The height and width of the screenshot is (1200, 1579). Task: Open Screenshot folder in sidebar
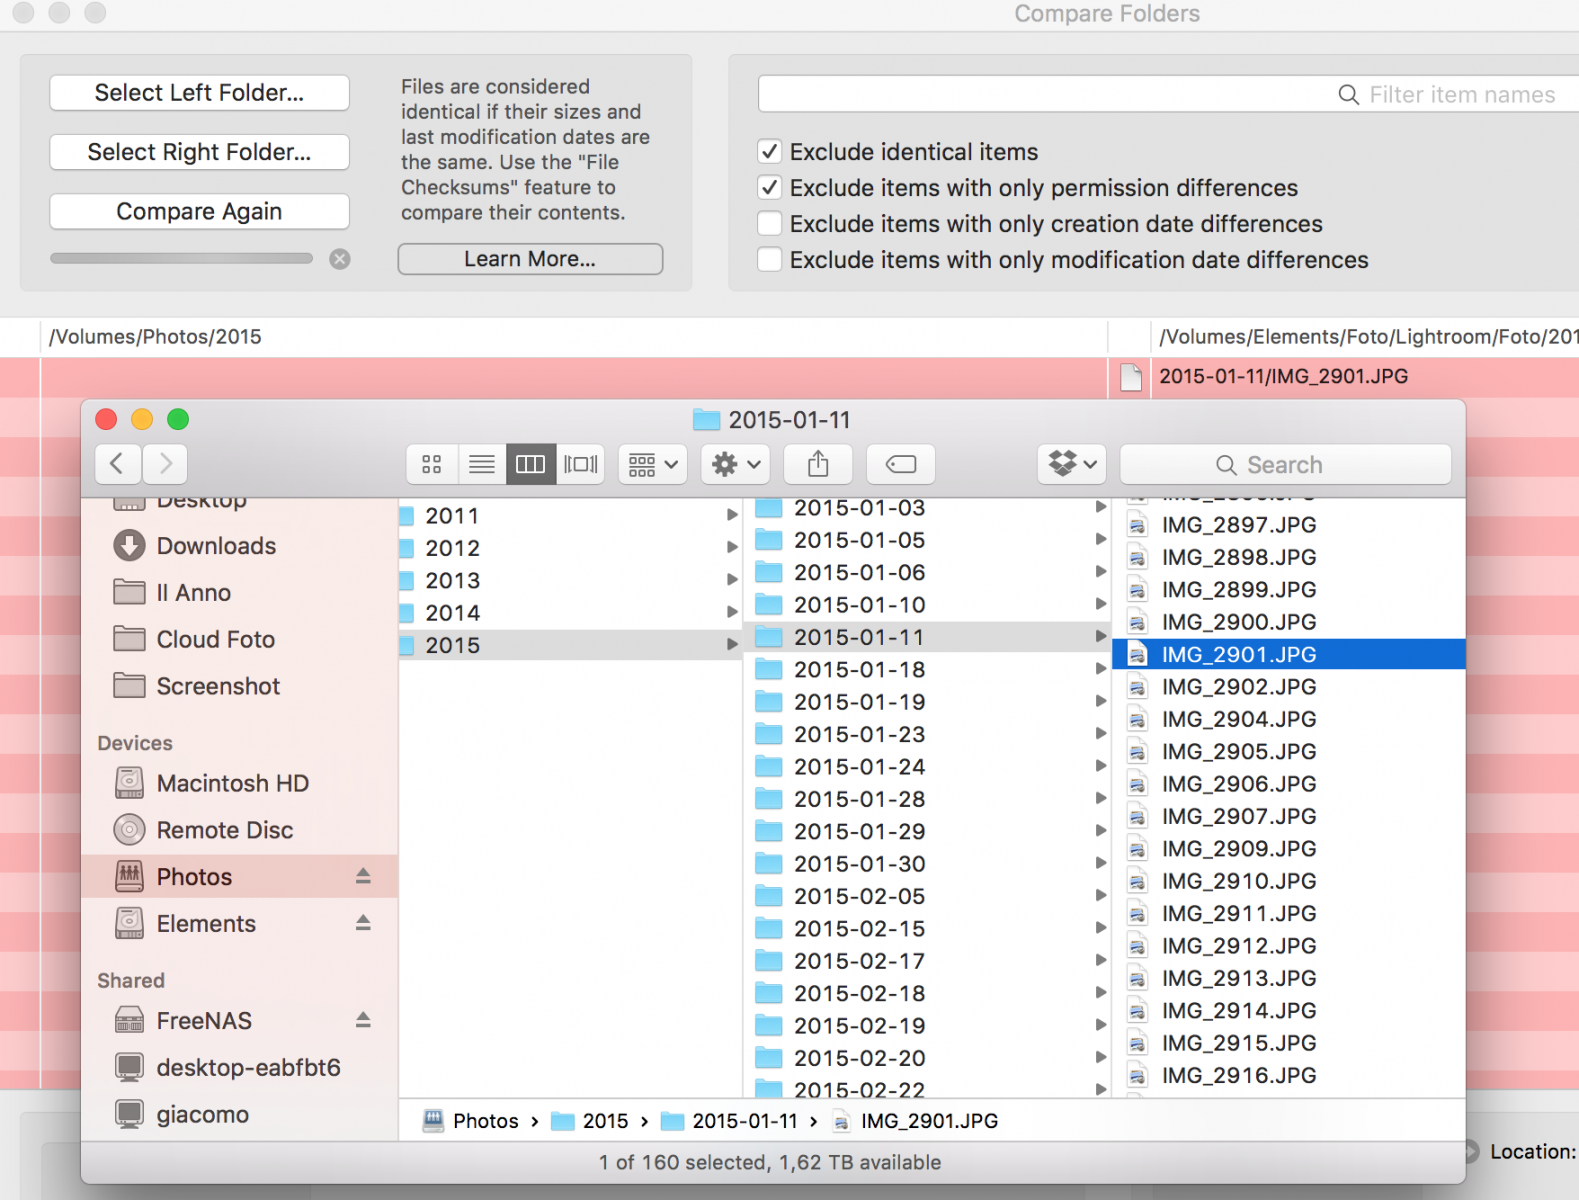click(x=218, y=687)
